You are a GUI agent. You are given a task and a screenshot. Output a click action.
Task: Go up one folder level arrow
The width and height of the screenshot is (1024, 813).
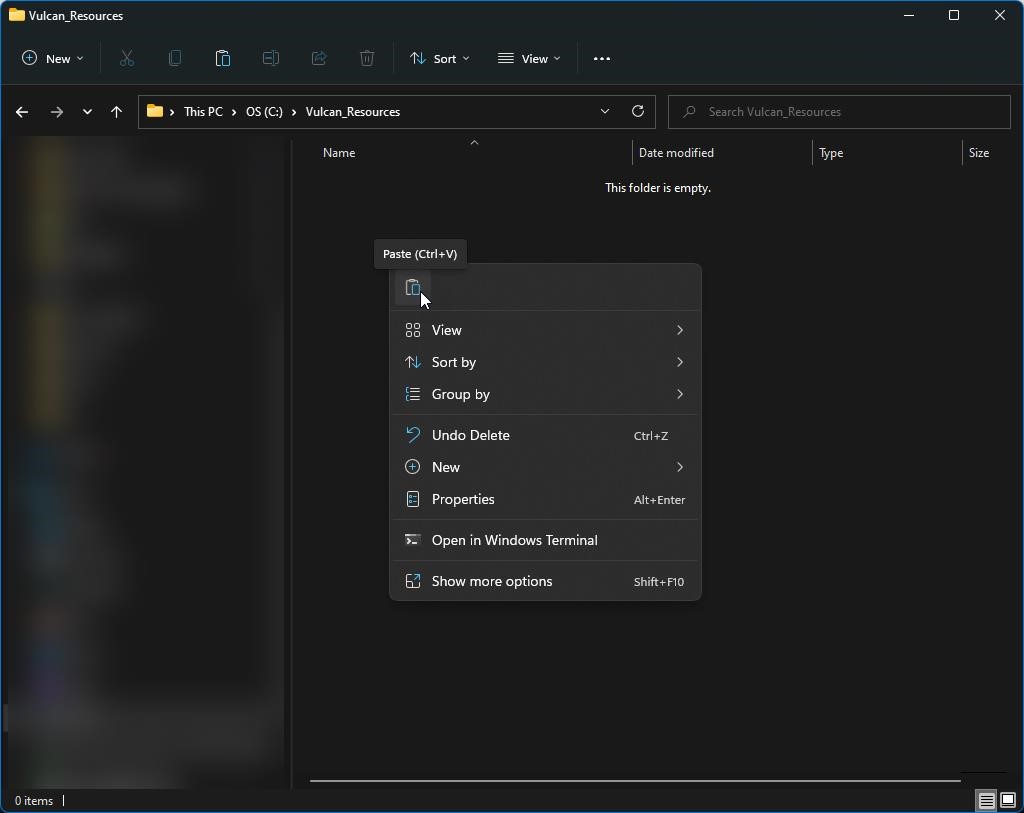[x=116, y=112]
